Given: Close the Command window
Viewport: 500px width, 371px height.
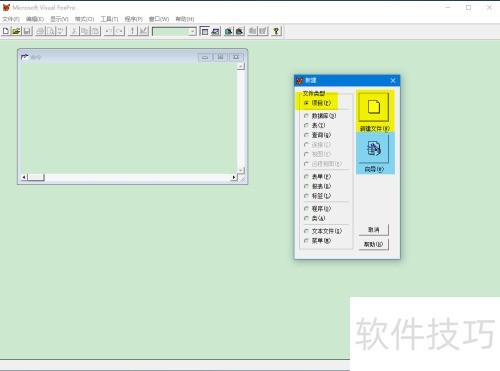Looking at the screenshot, I should coord(236,57).
